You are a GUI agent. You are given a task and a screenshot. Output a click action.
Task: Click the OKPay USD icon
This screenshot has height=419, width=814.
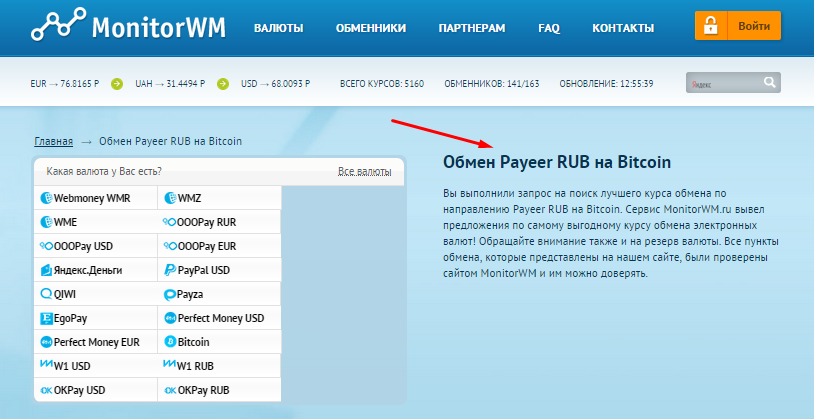[x=47, y=390]
